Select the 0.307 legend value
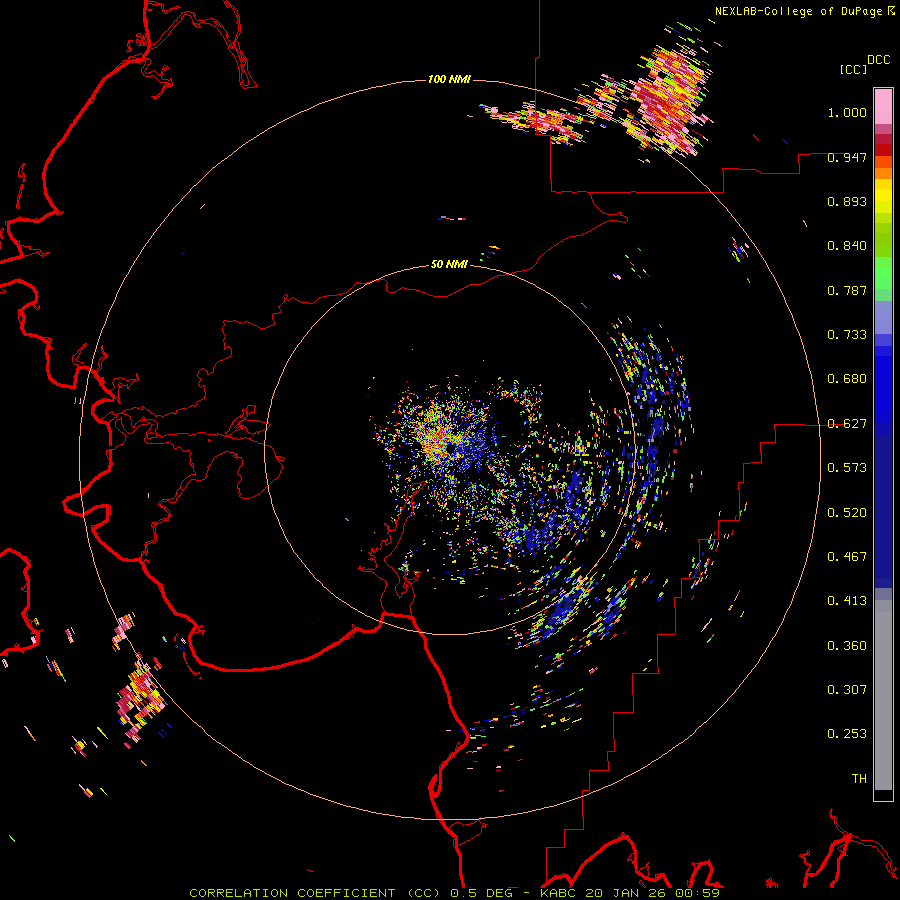 pos(847,690)
